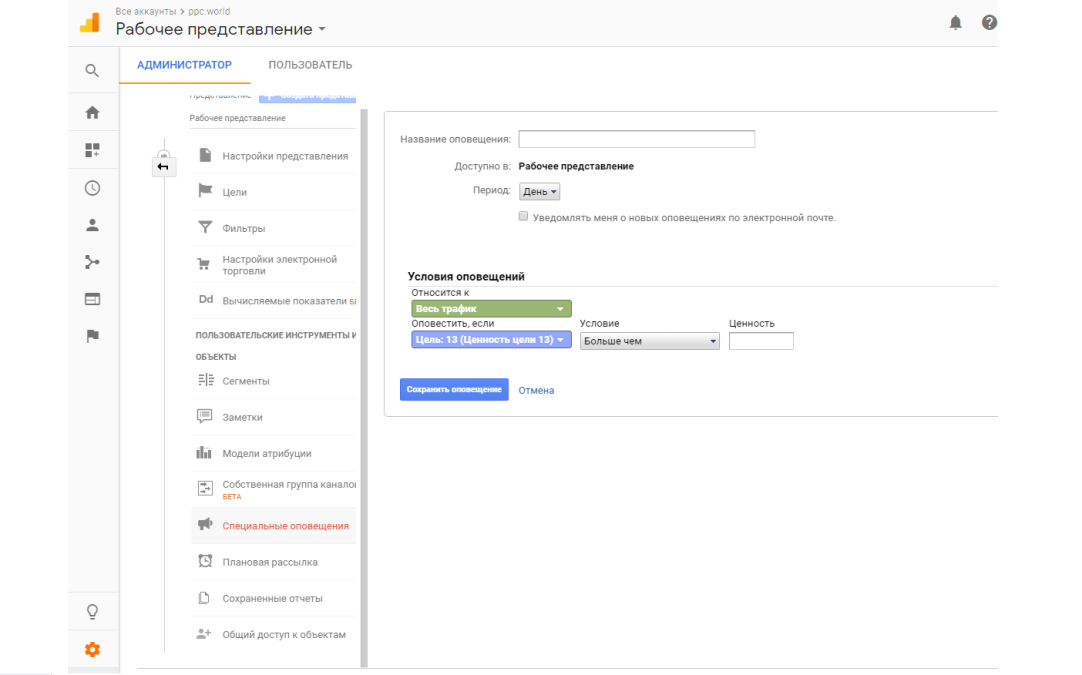Open the Audience person icon

pyautogui.click(x=92, y=225)
